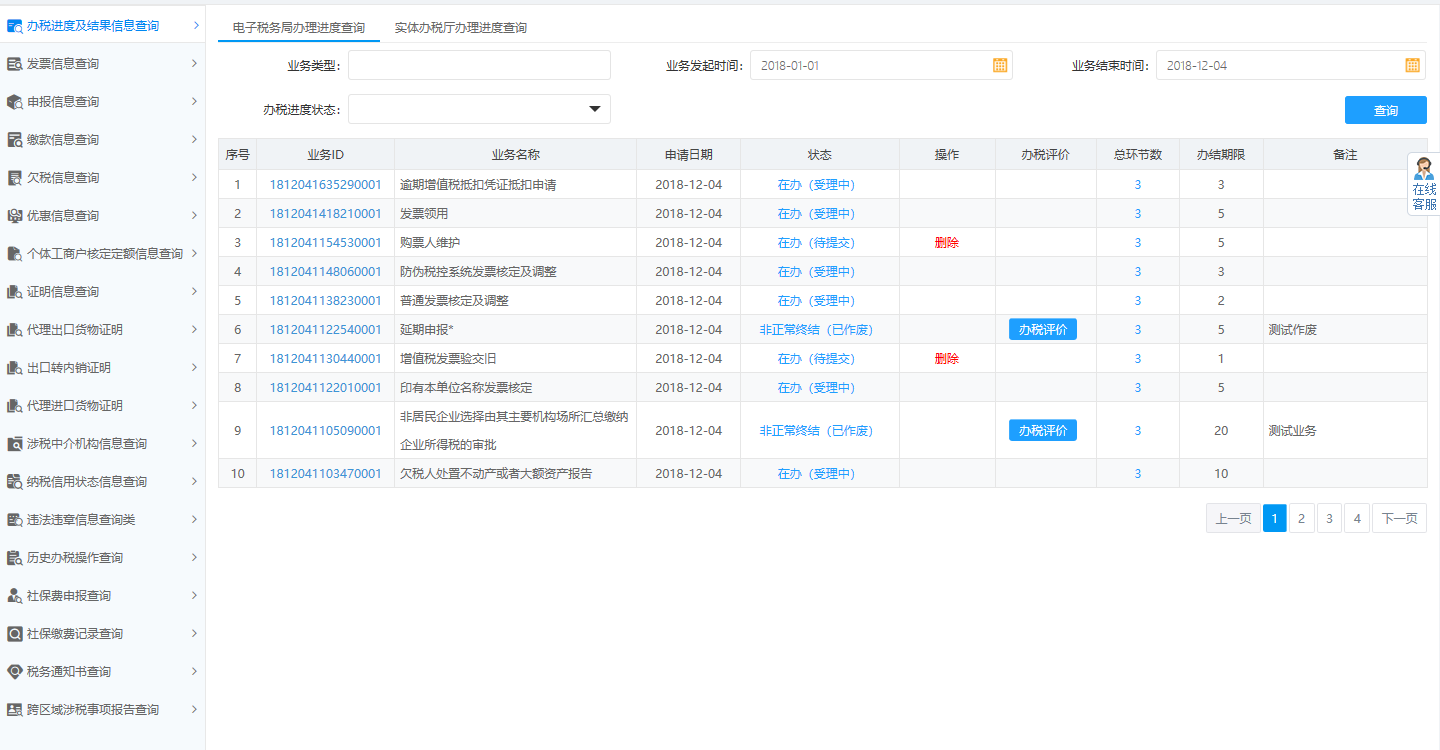Open the calendar icon beside 业务发起时间
1440x750 pixels.
coord(997,64)
